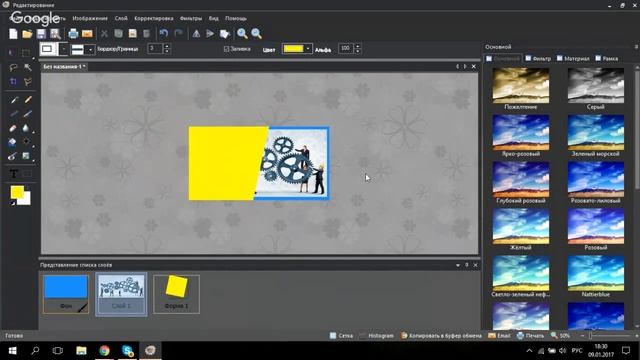This screenshot has width=640, height=360.
Task: Open the Вид menu
Action: pos(213,18)
